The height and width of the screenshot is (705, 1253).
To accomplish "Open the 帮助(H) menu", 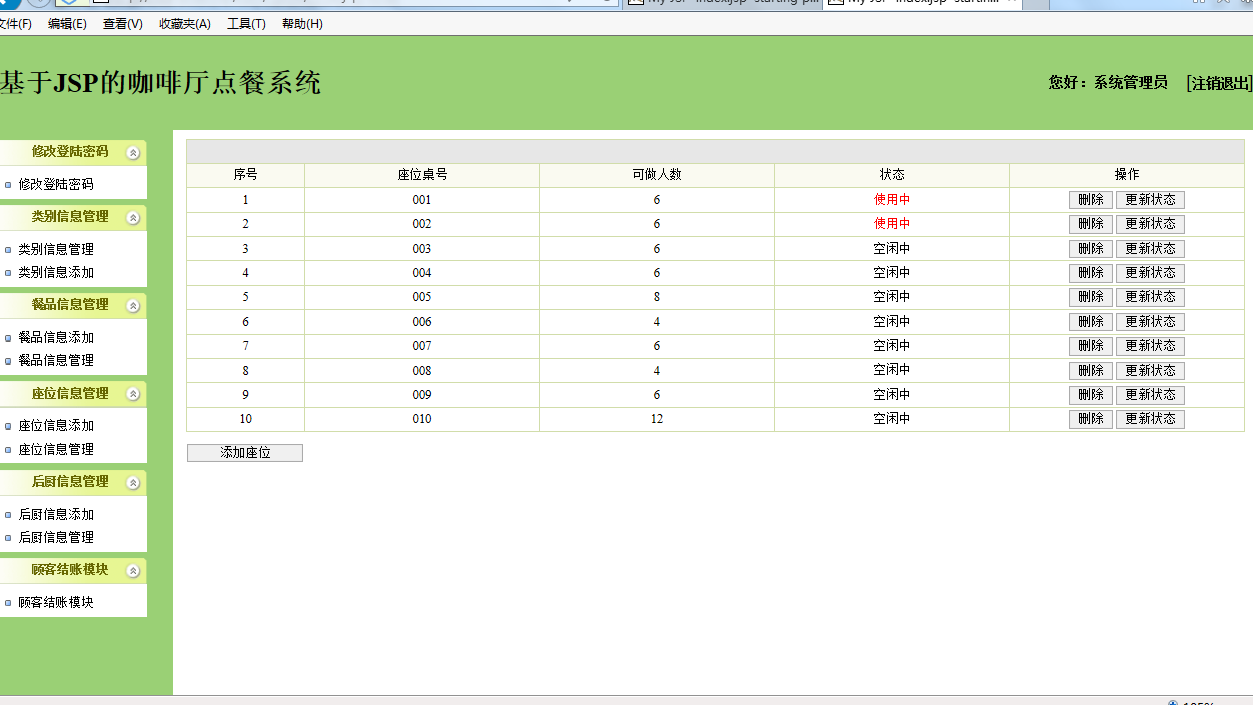I will [x=302, y=24].
